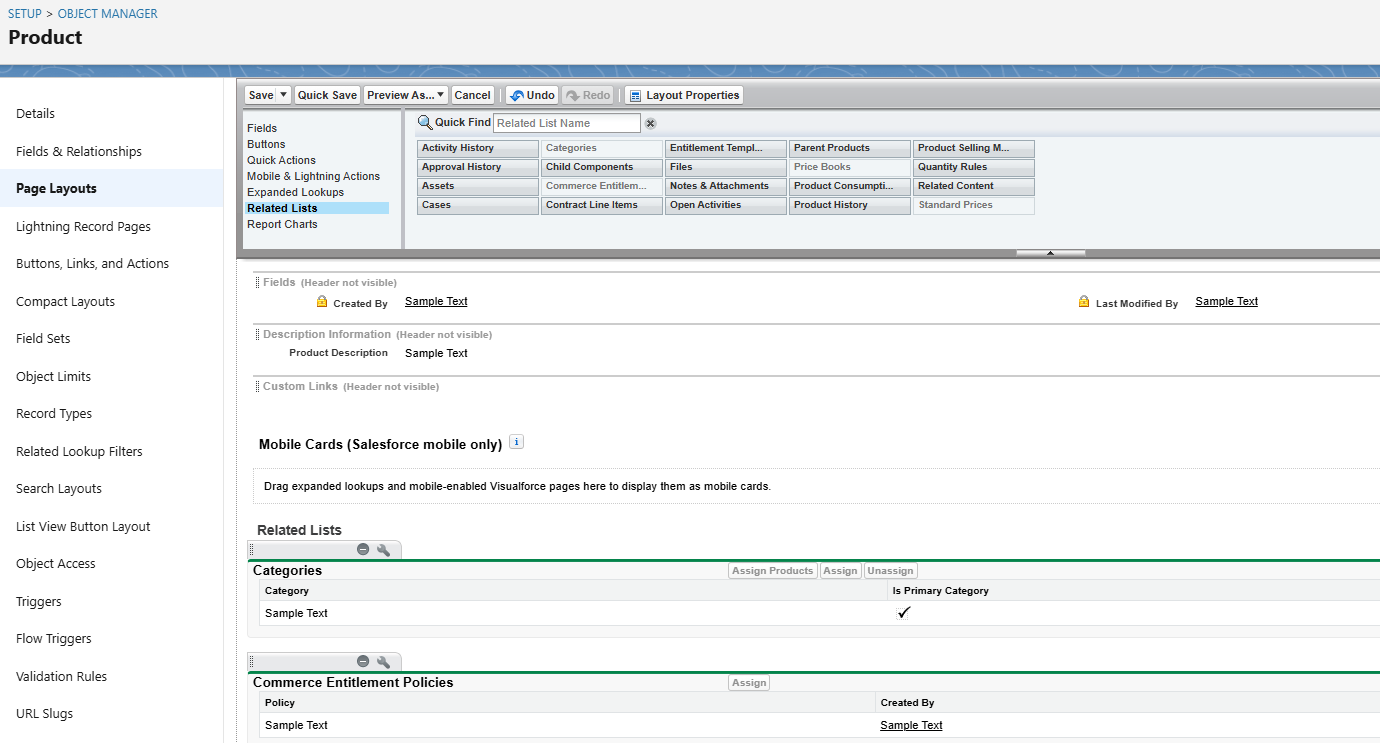Click the Undo arrow icon in toolbar
This screenshot has width=1380, height=743.
point(516,96)
